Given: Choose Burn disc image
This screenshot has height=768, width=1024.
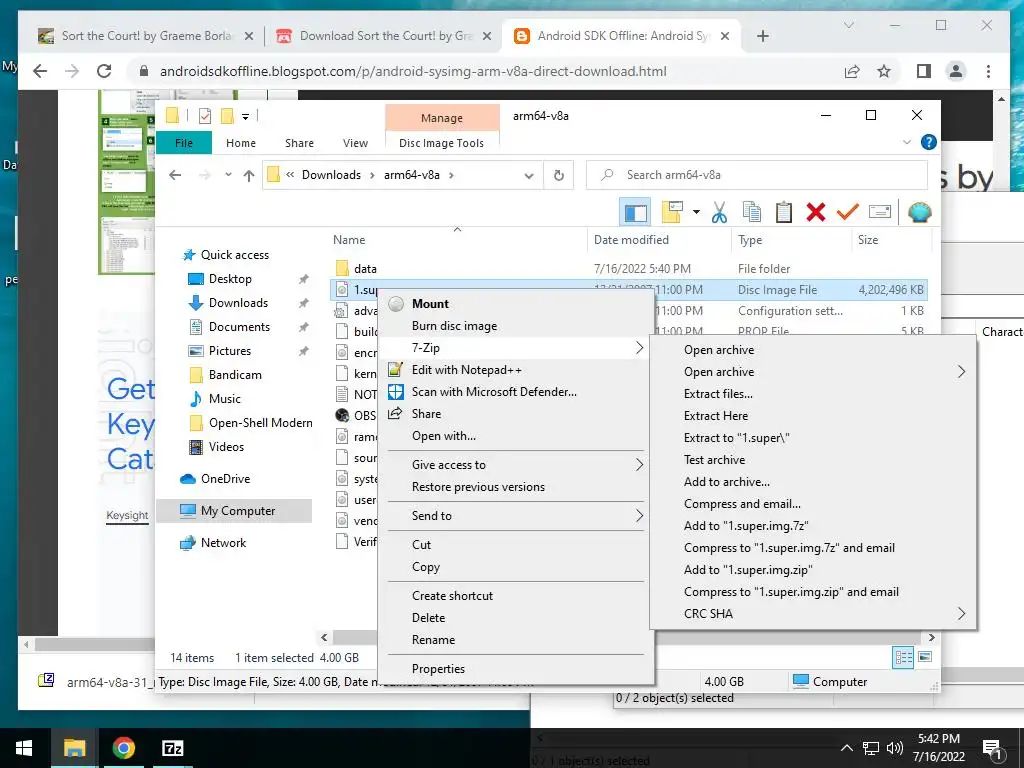Looking at the screenshot, I should (515, 326).
